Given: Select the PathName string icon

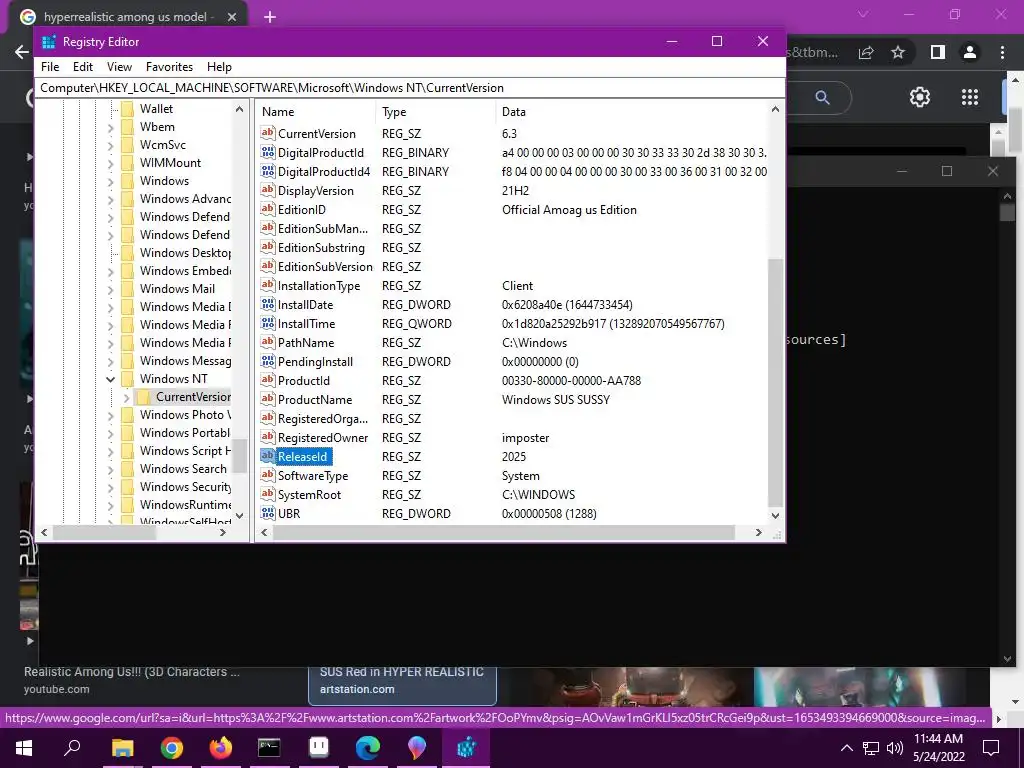Looking at the screenshot, I should (x=268, y=342).
